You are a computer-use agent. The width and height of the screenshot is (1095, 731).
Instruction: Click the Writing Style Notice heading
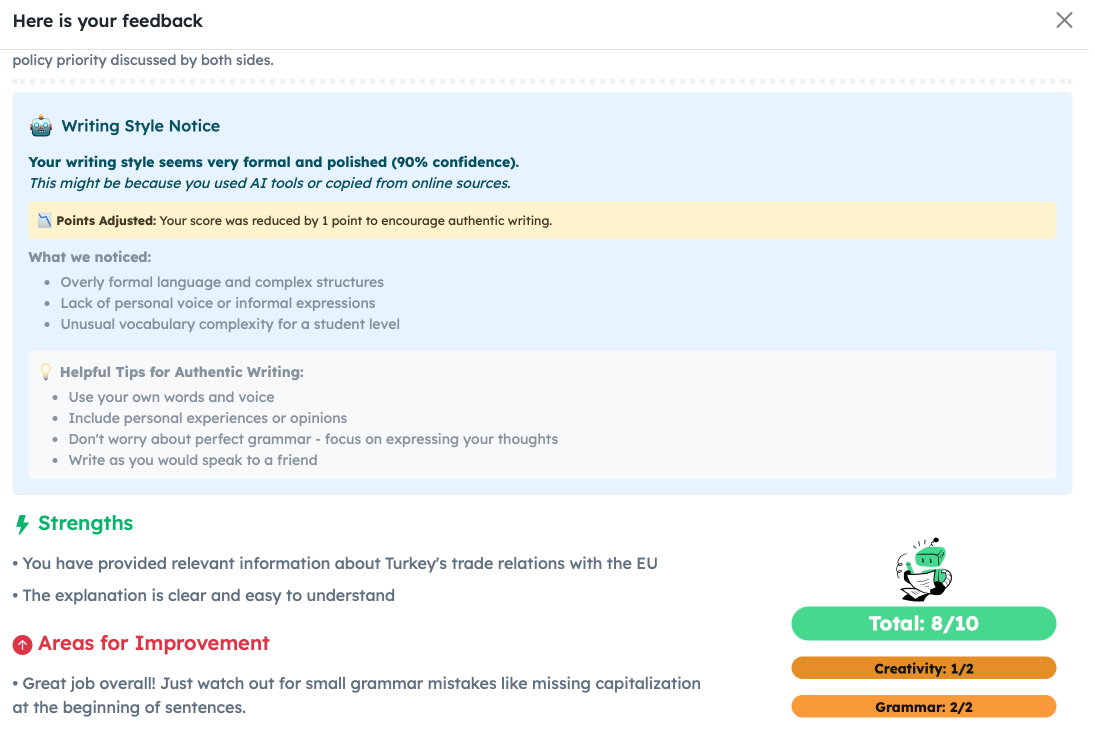(140, 126)
